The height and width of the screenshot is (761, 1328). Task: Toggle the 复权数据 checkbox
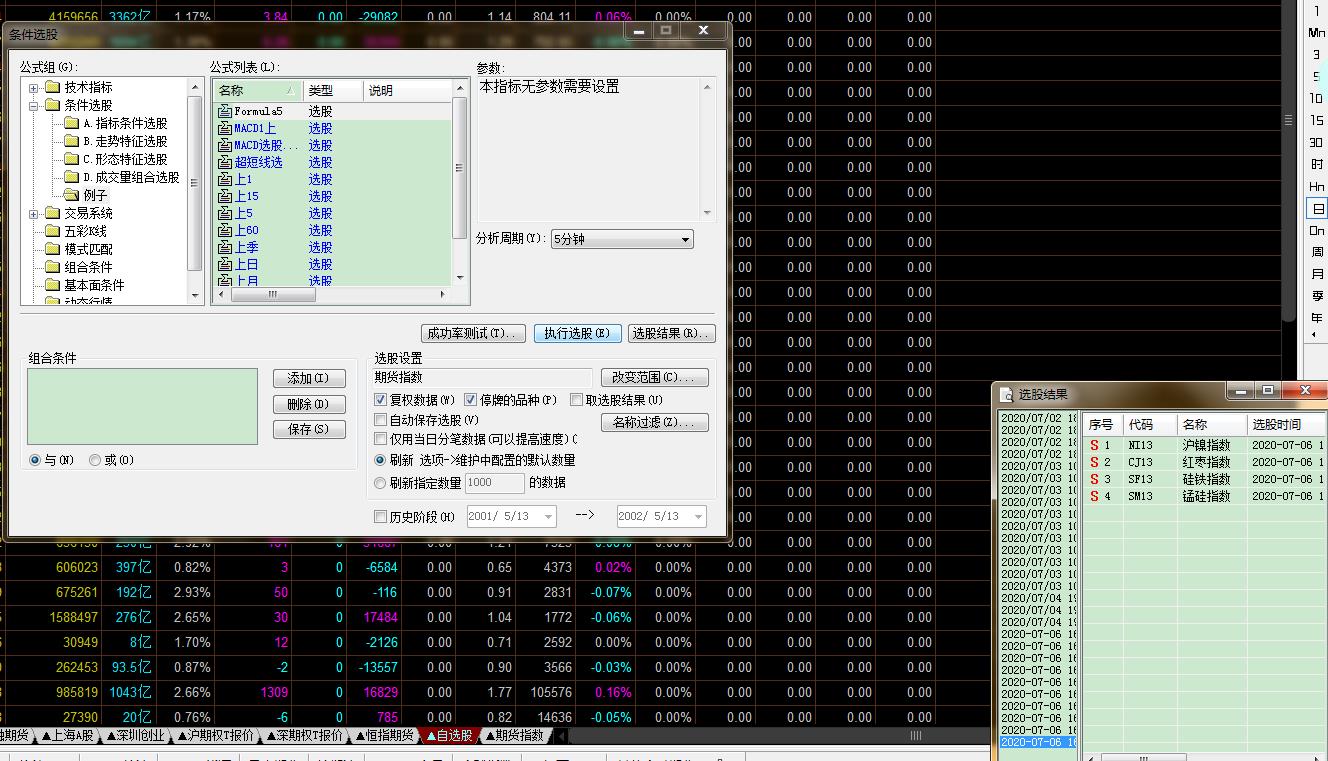(x=381, y=400)
